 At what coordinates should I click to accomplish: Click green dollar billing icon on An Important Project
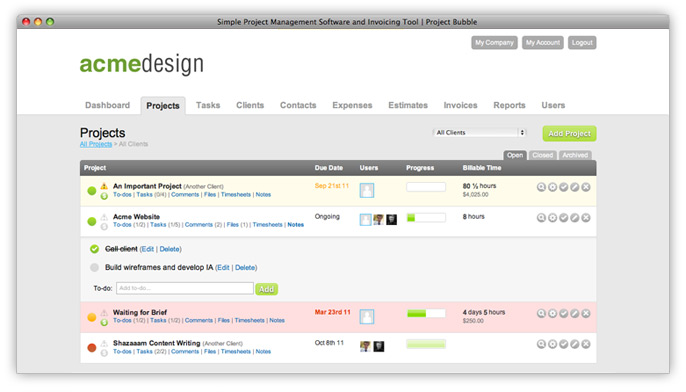point(104,196)
